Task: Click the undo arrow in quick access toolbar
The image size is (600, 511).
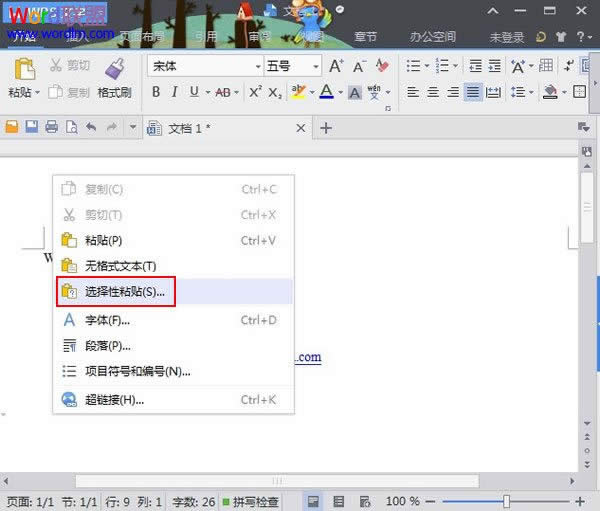Action: click(x=91, y=128)
